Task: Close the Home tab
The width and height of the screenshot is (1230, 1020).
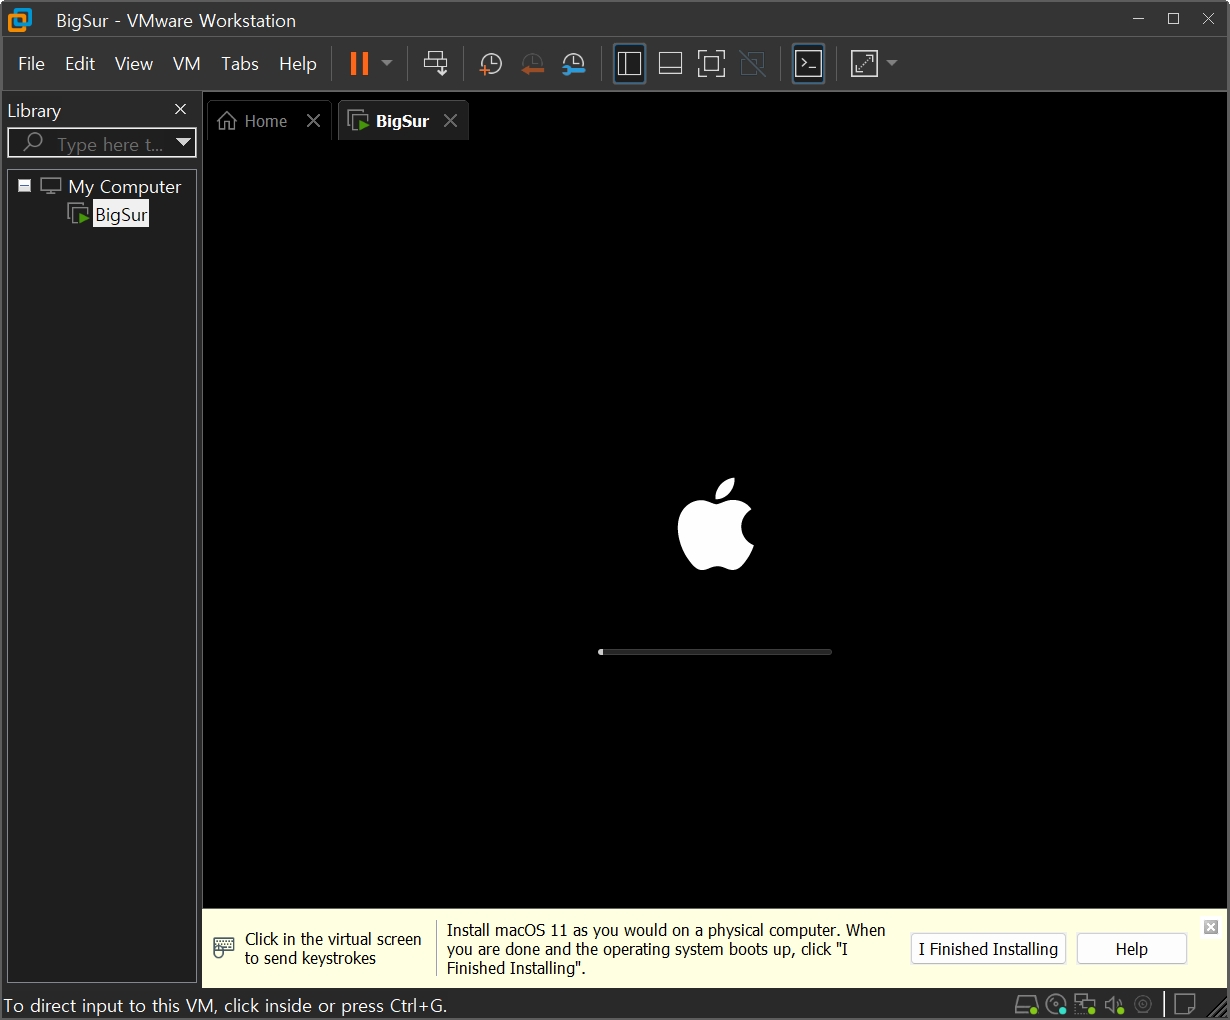Action: 313,121
